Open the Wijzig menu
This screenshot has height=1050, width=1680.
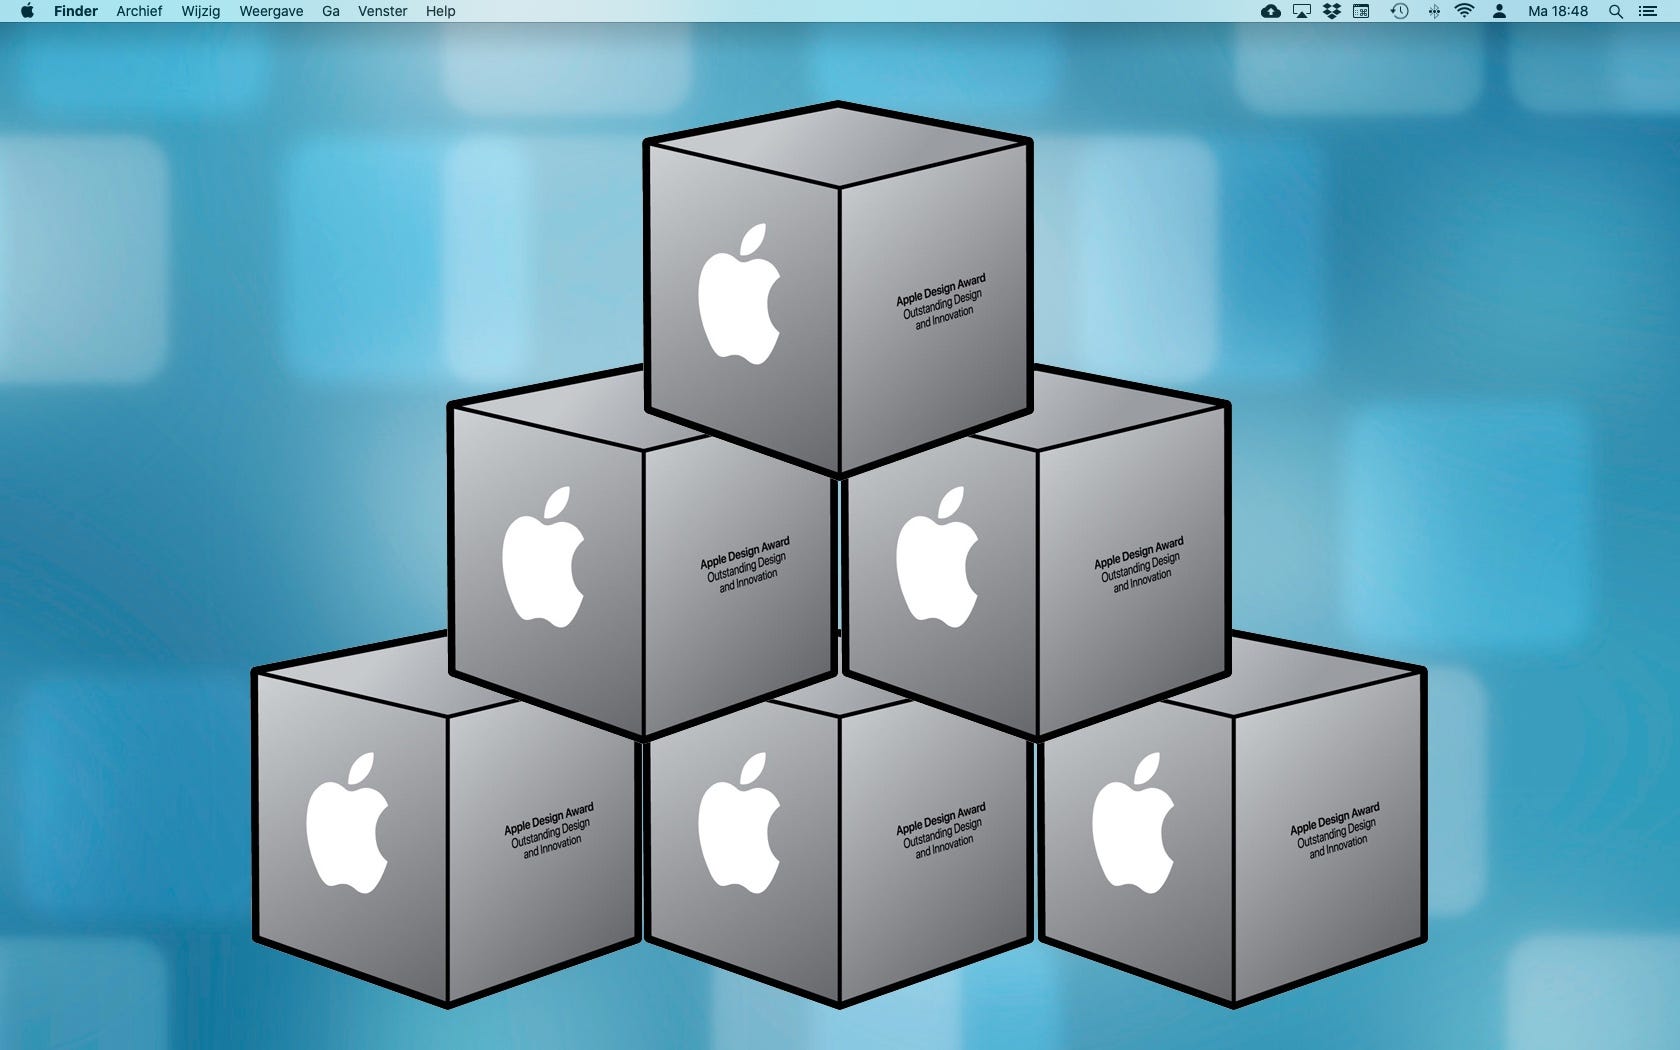(x=201, y=11)
